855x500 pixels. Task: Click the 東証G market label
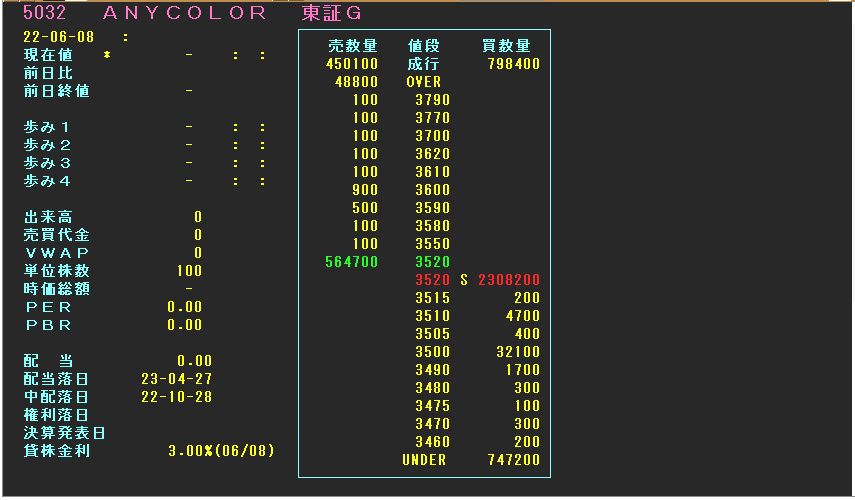pyautogui.click(x=331, y=13)
